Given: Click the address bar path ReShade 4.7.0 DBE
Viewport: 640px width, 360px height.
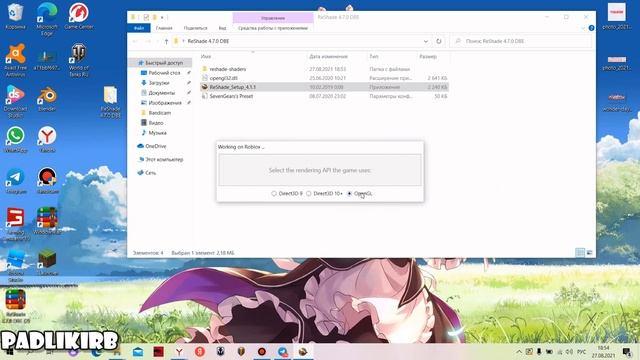Looking at the screenshot, I should (208, 41).
